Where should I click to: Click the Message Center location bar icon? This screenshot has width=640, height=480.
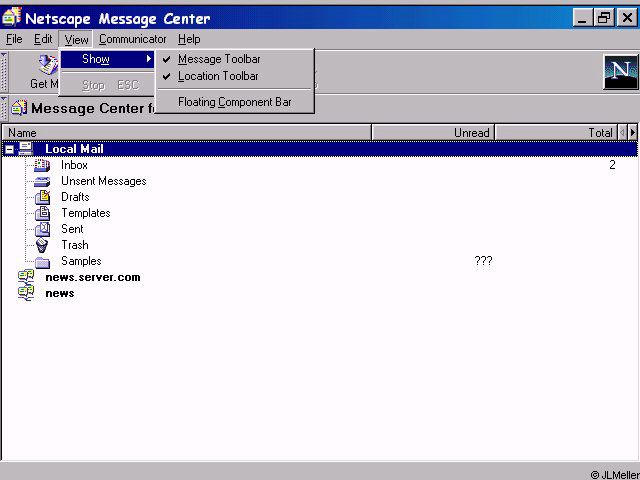19,108
